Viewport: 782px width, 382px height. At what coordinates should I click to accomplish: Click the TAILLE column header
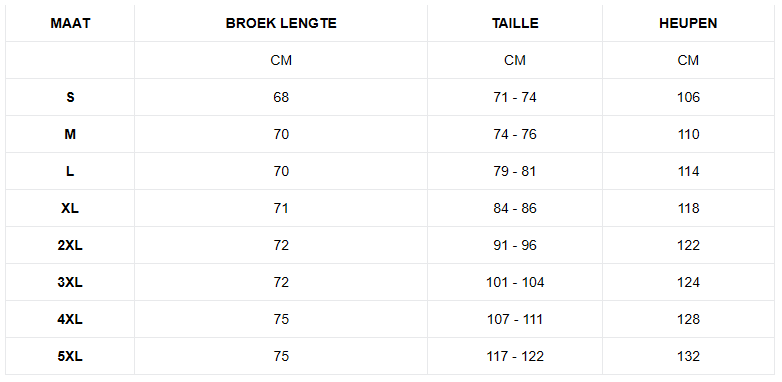515,23
